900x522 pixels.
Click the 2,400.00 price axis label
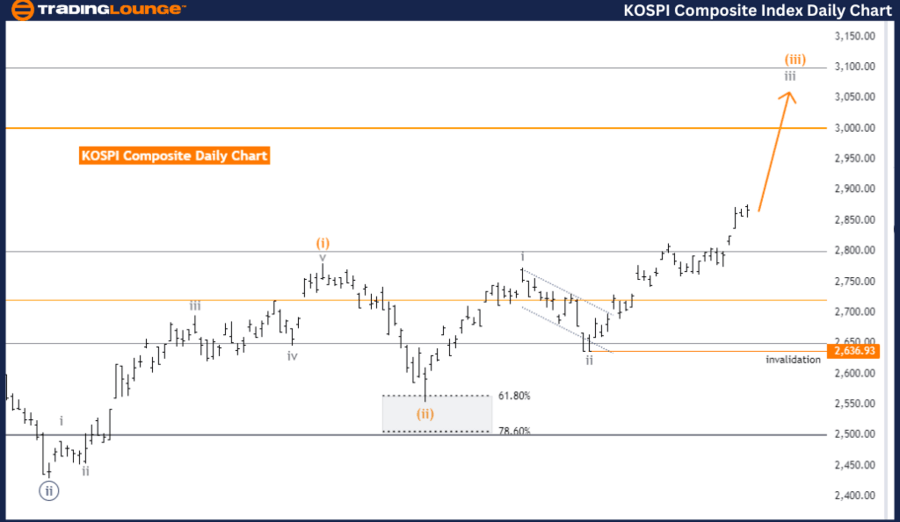click(855, 495)
